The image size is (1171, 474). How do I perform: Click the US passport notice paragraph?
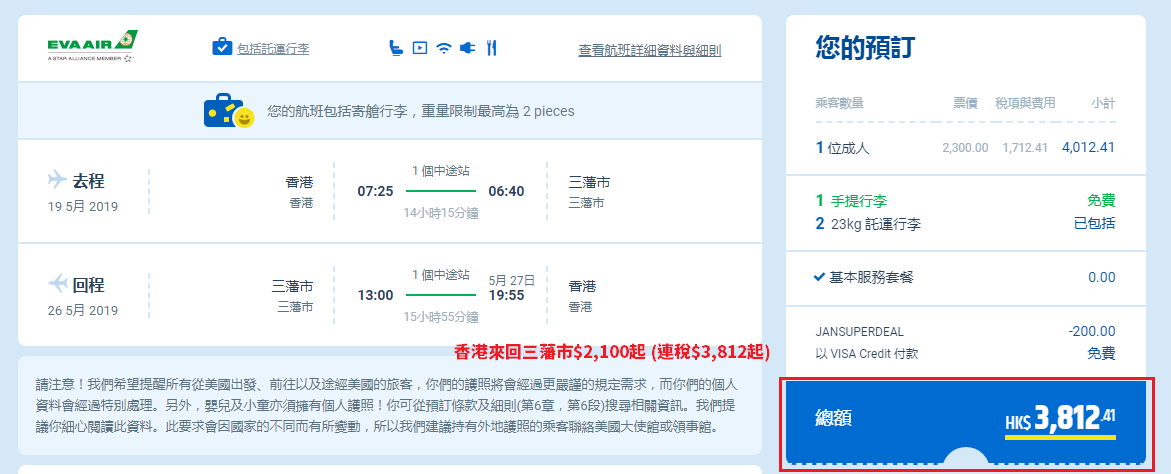[x=386, y=407]
